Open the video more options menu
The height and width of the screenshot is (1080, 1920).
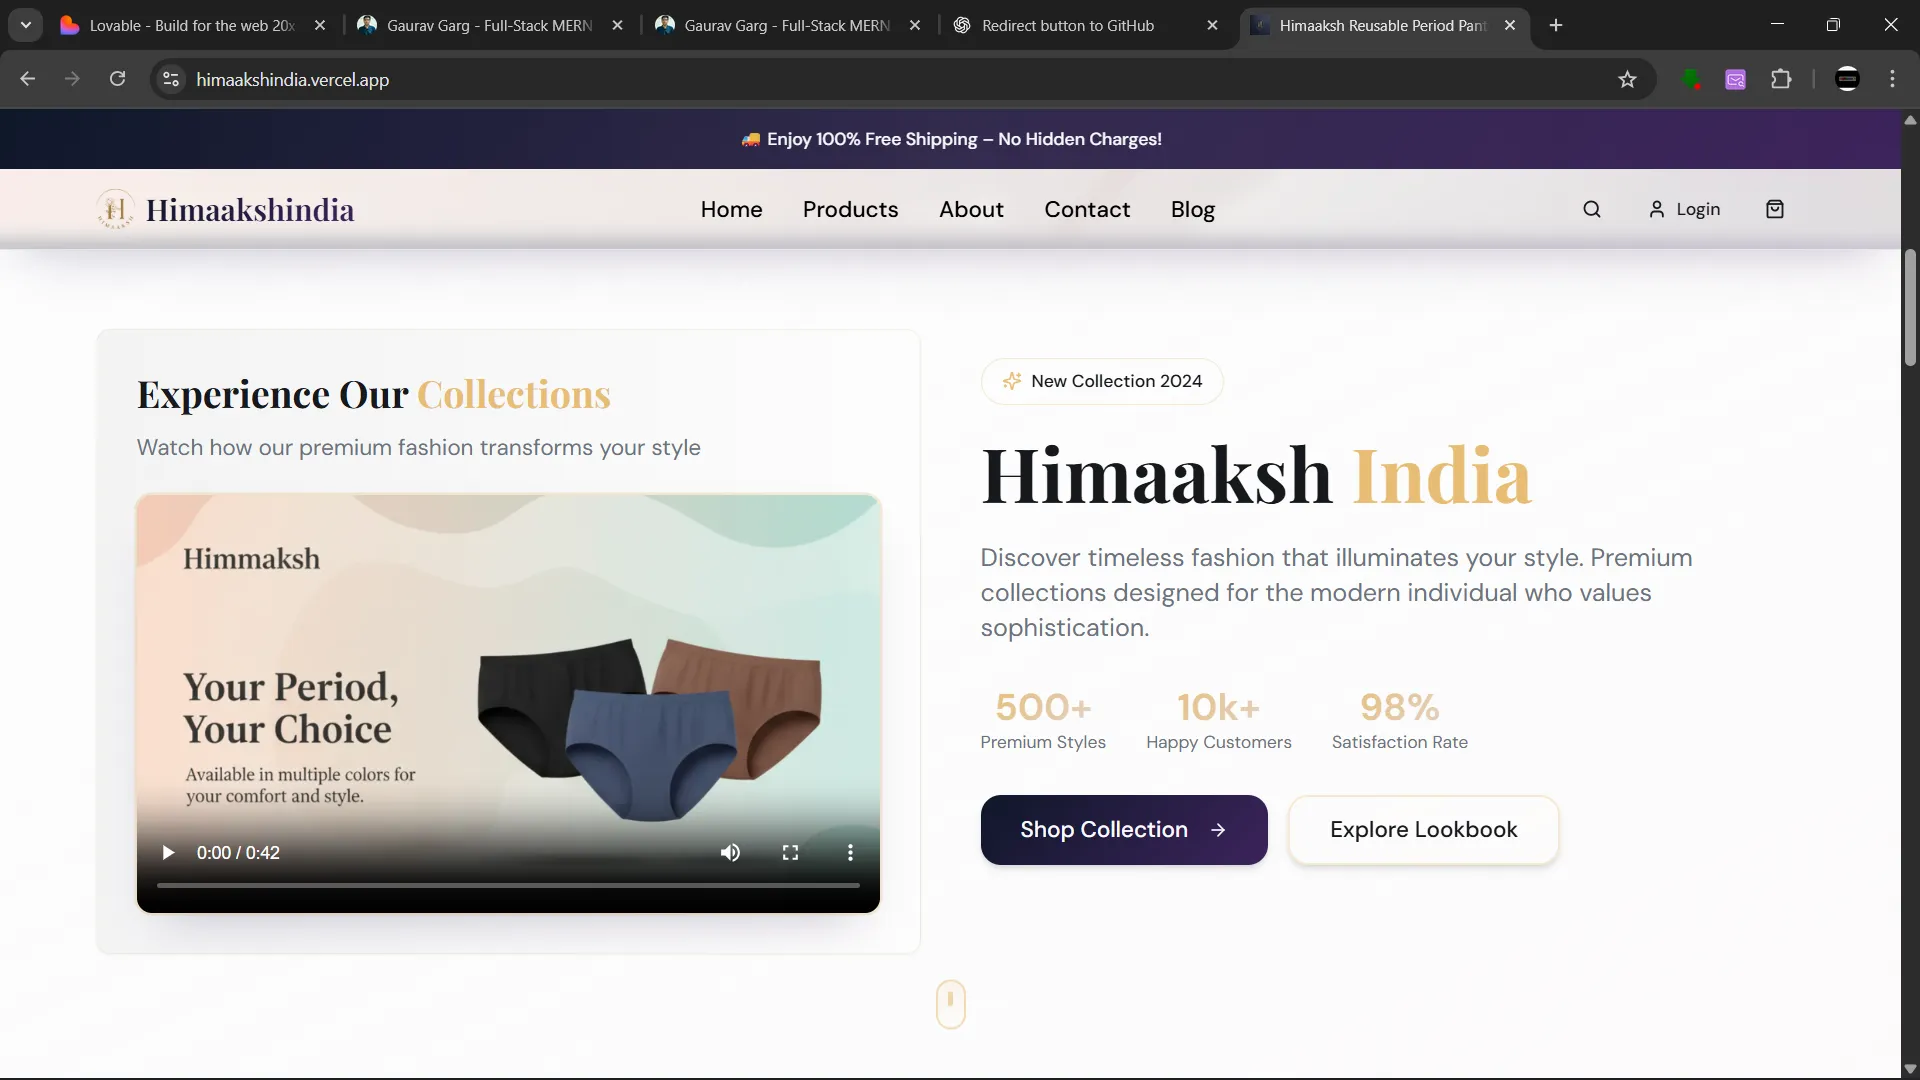849,852
